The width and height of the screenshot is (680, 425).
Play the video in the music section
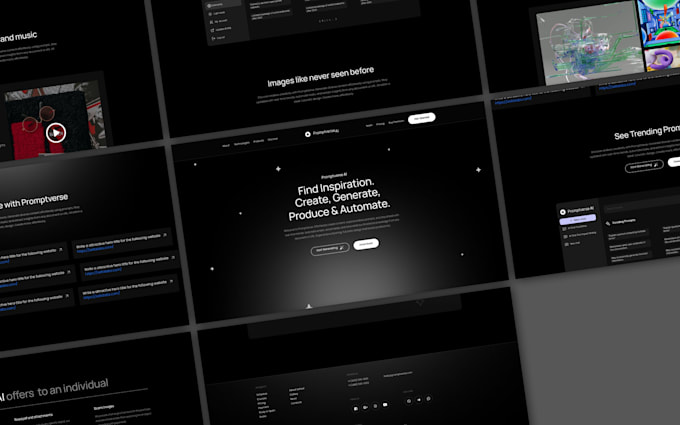(56, 133)
